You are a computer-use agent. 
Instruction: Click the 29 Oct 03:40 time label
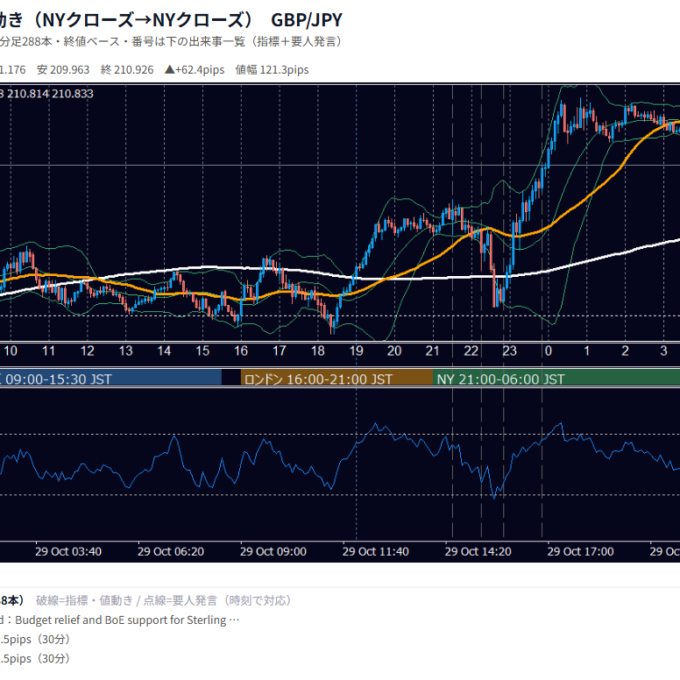click(68, 552)
